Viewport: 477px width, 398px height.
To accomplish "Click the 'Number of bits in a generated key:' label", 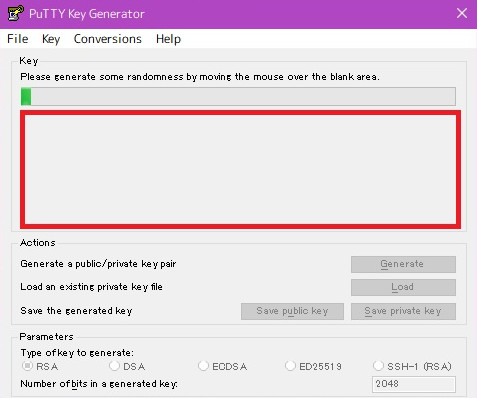I will [x=99, y=384].
